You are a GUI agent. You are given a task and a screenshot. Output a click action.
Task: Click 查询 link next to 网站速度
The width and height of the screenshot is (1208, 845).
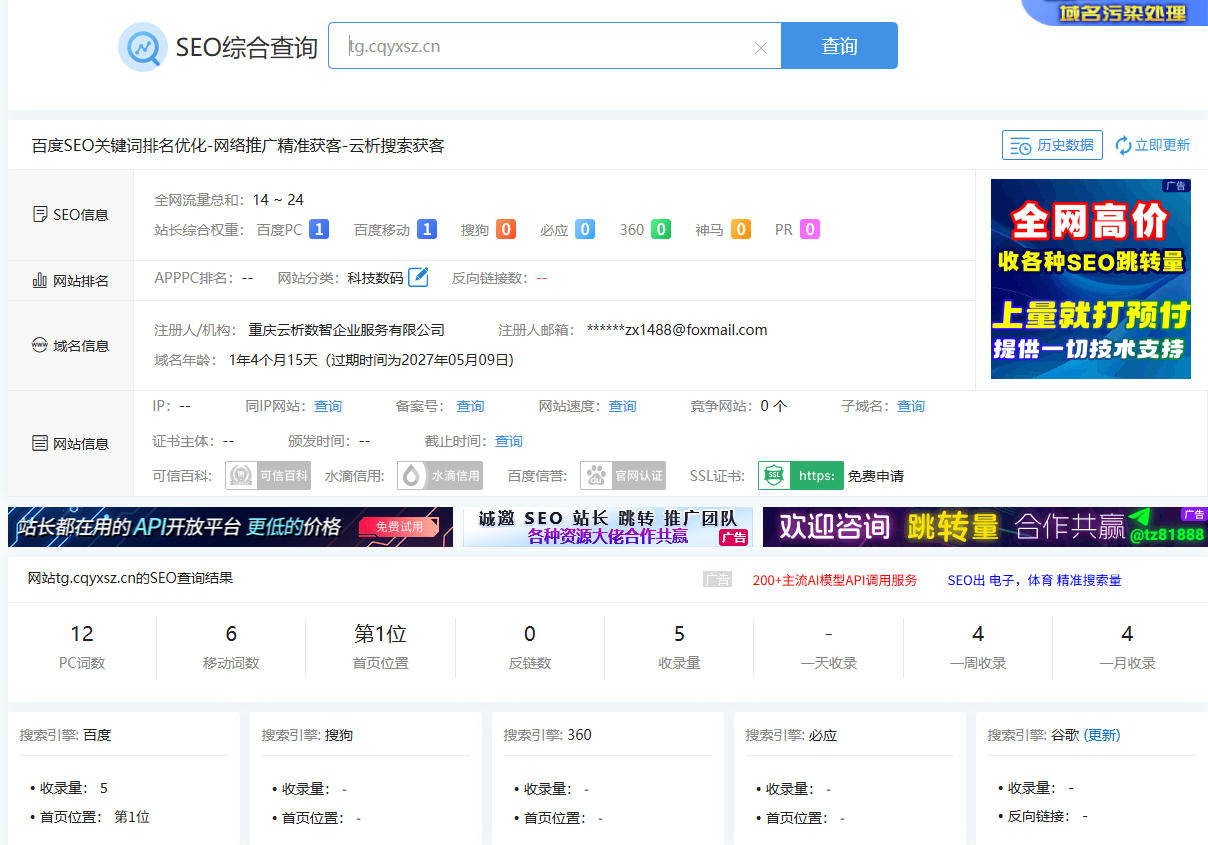[622, 406]
